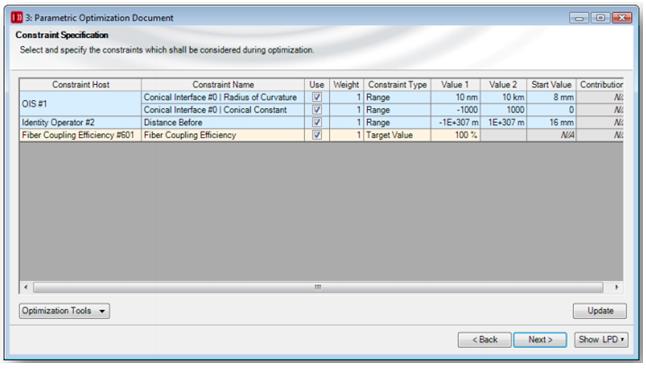Image resolution: width=646 pixels, height=369 pixels.
Task: Disable Use for Distance Before constraint
Action: tap(317, 122)
